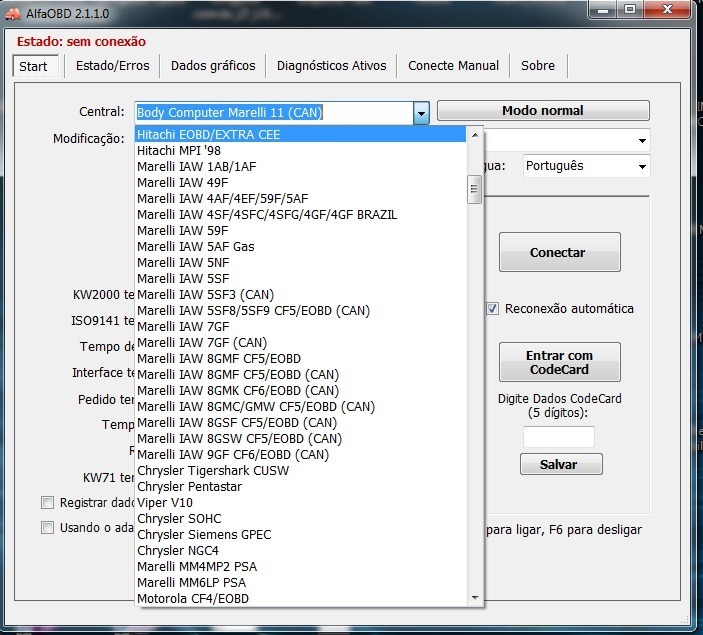This screenshot has width=703, height=635.
Task: Toggle Reconexão automática checkbox
Action: [x=492, y=309]
